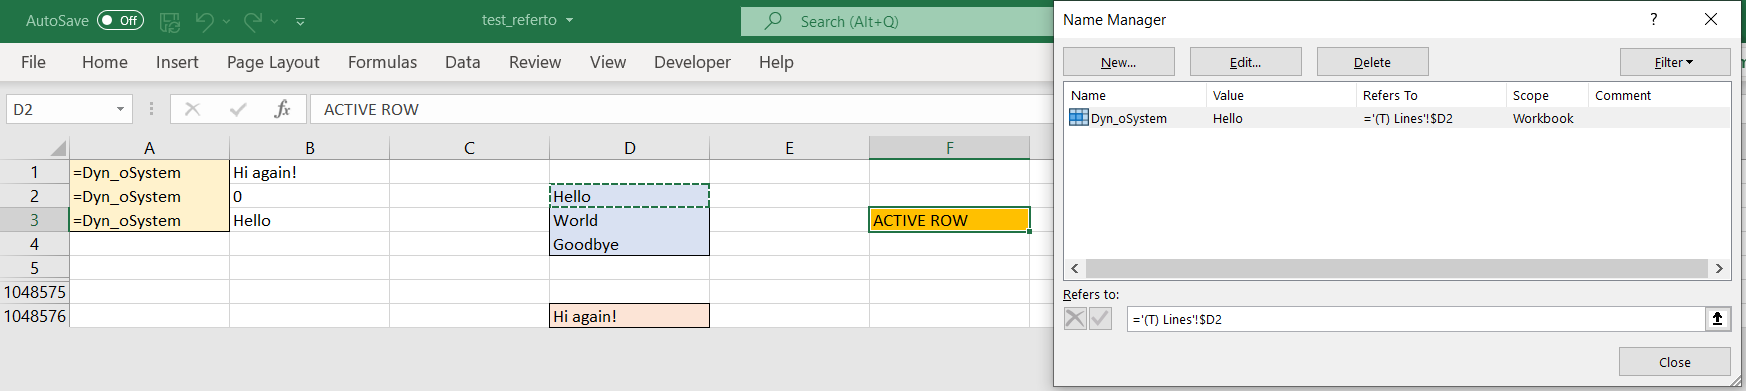Sort by the Comment column header

coord(1659,95)
